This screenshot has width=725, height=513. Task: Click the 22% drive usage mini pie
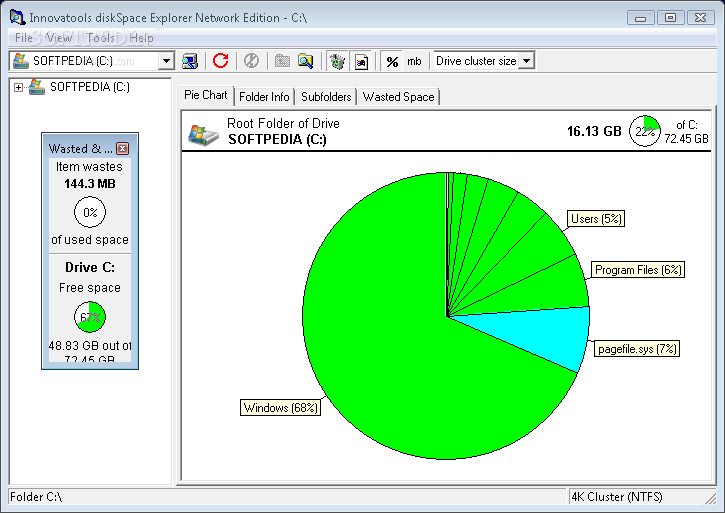pos(645,131)
